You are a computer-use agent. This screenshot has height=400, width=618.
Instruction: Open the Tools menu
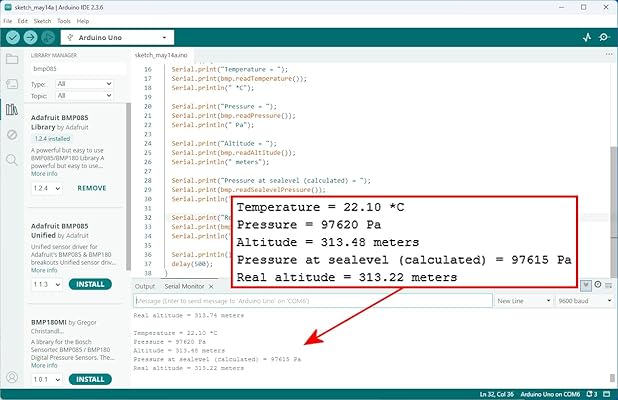tap(63, 21)
